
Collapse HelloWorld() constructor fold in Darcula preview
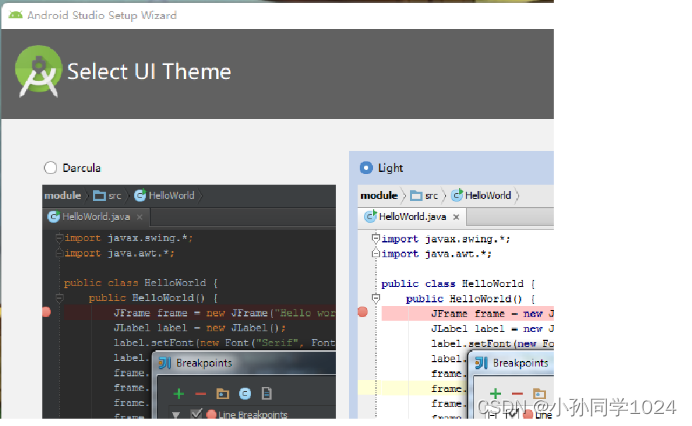[59, 298]
